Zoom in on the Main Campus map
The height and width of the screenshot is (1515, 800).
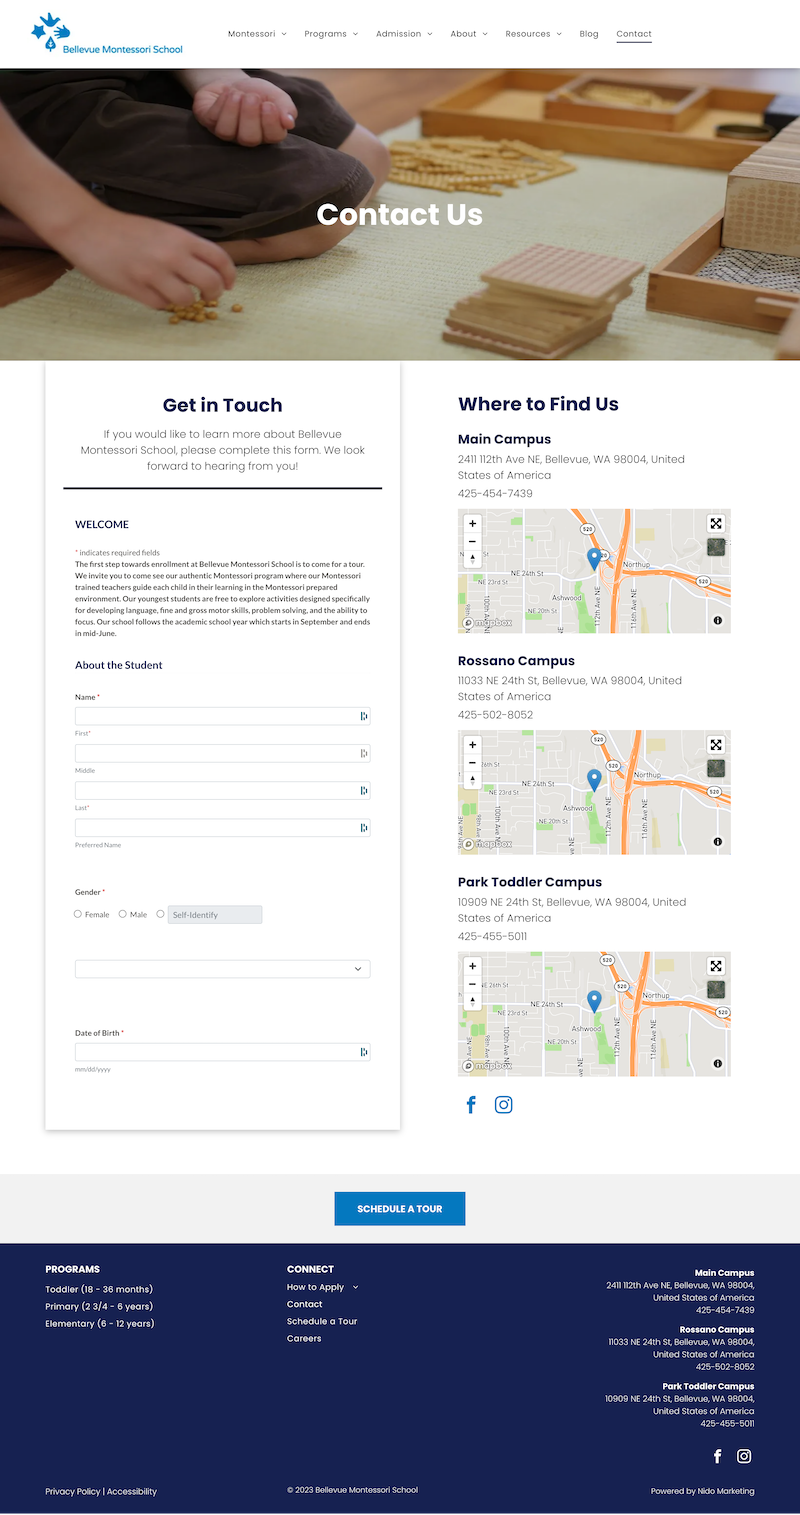click(x=472, y=523)
